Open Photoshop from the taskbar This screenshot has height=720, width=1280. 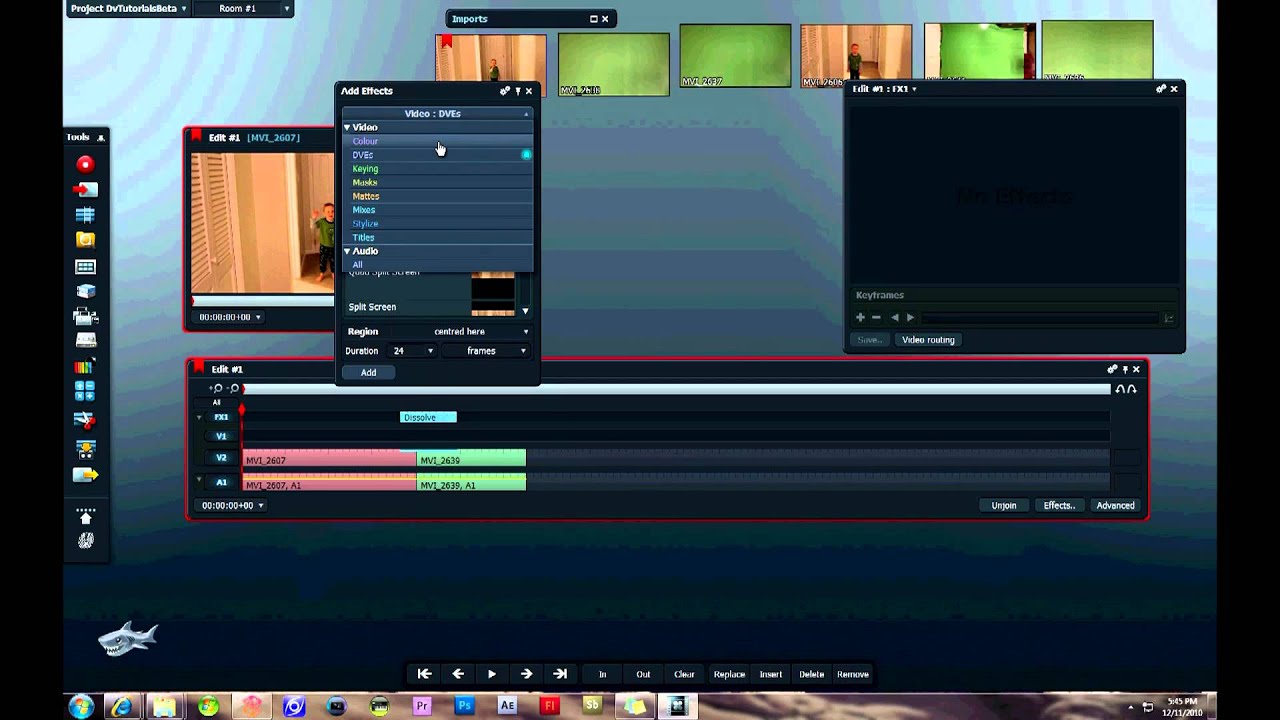coord(464,706)
